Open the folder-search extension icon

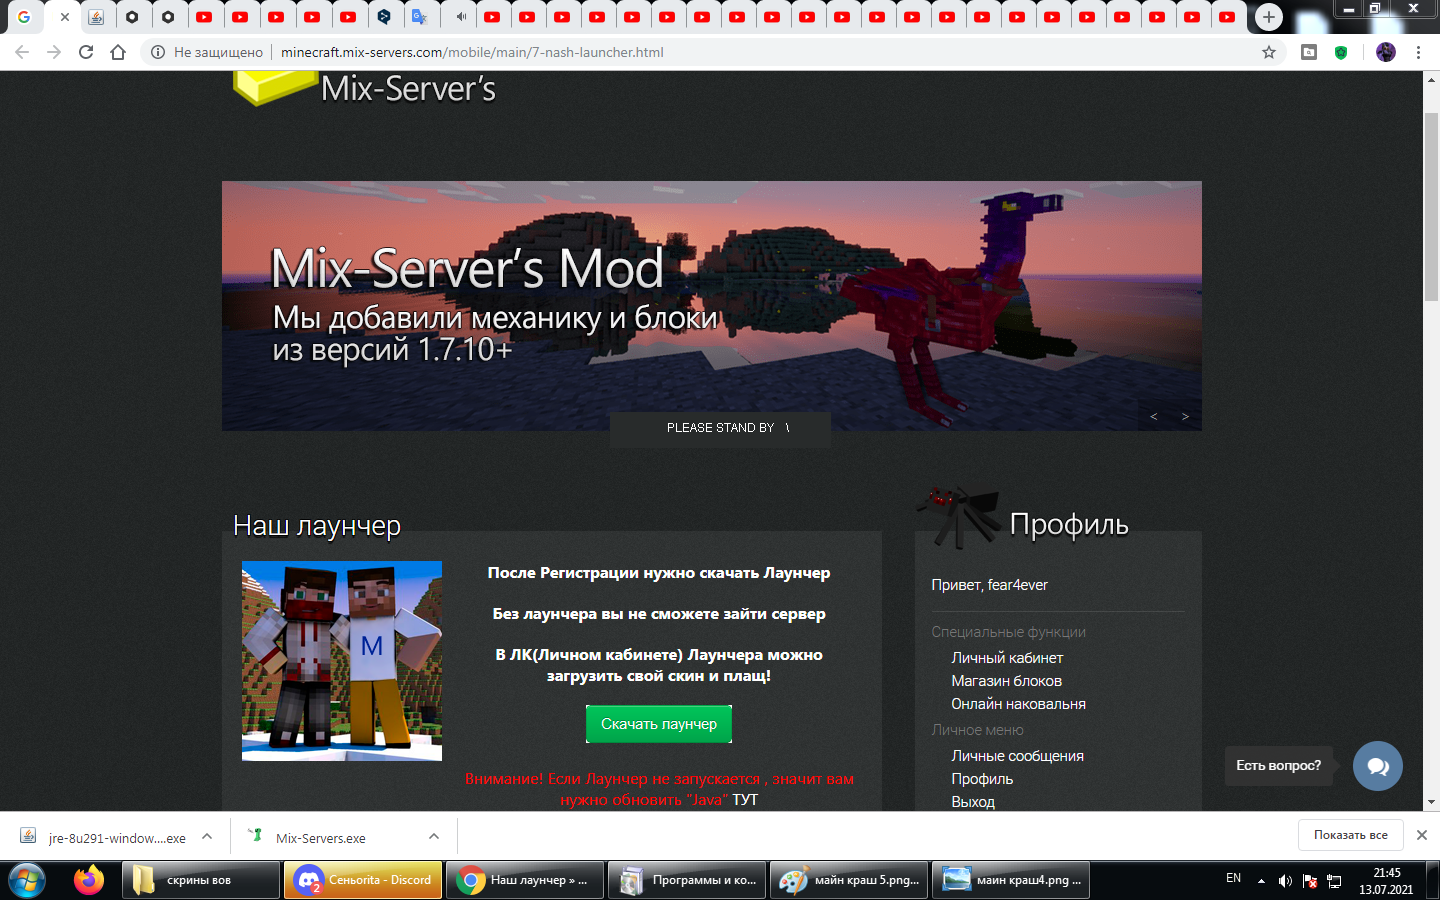(x=1309, y=52)
